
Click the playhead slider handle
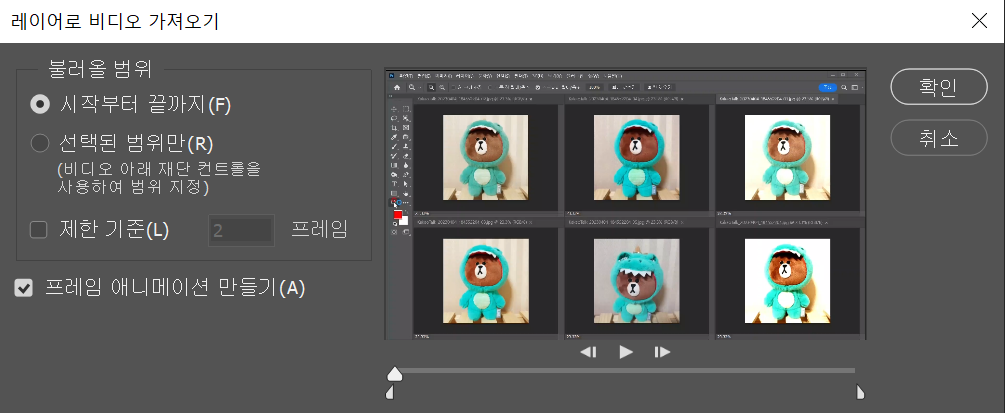[395, 373]
